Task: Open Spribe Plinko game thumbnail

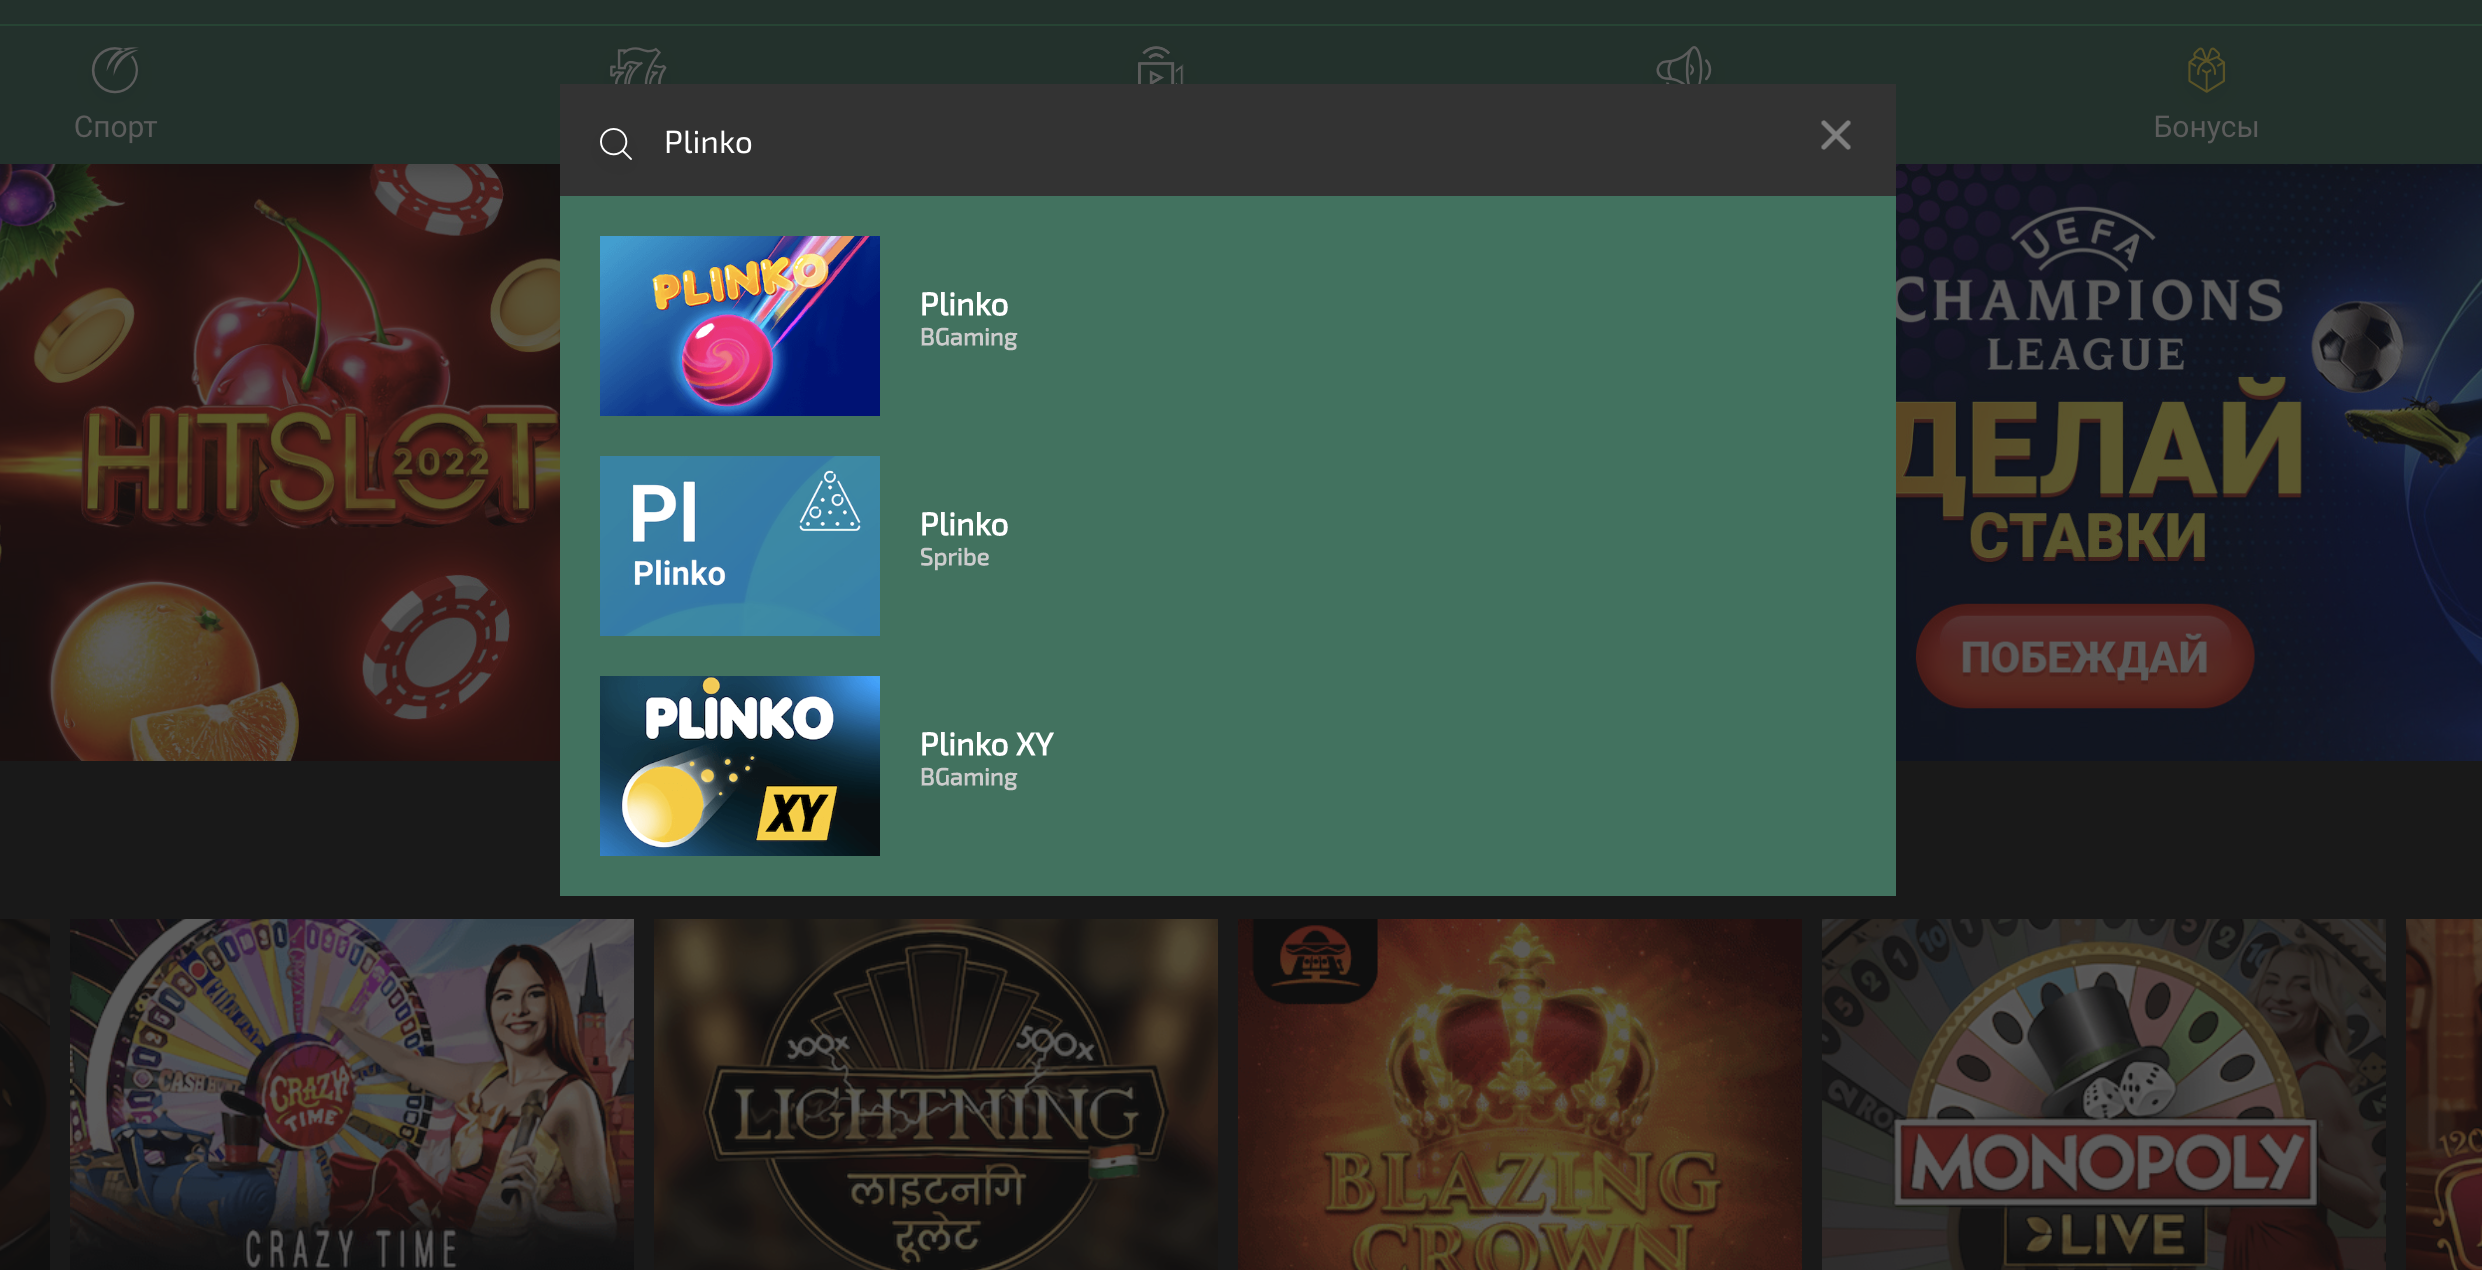Action: [x=740, y=546]
